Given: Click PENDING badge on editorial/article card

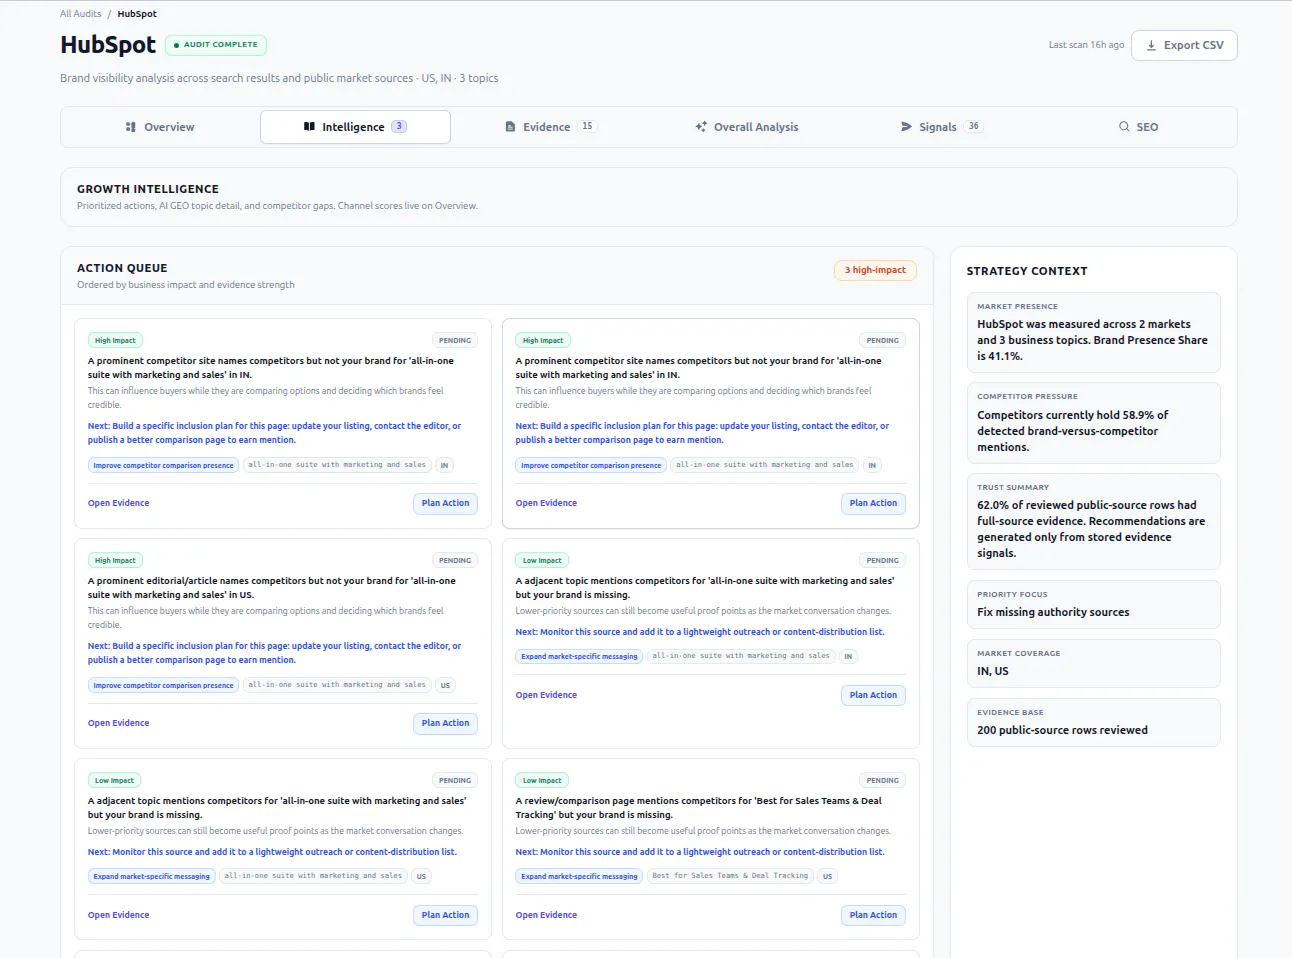Looking at the screenshot, I should tap(455, 561).
